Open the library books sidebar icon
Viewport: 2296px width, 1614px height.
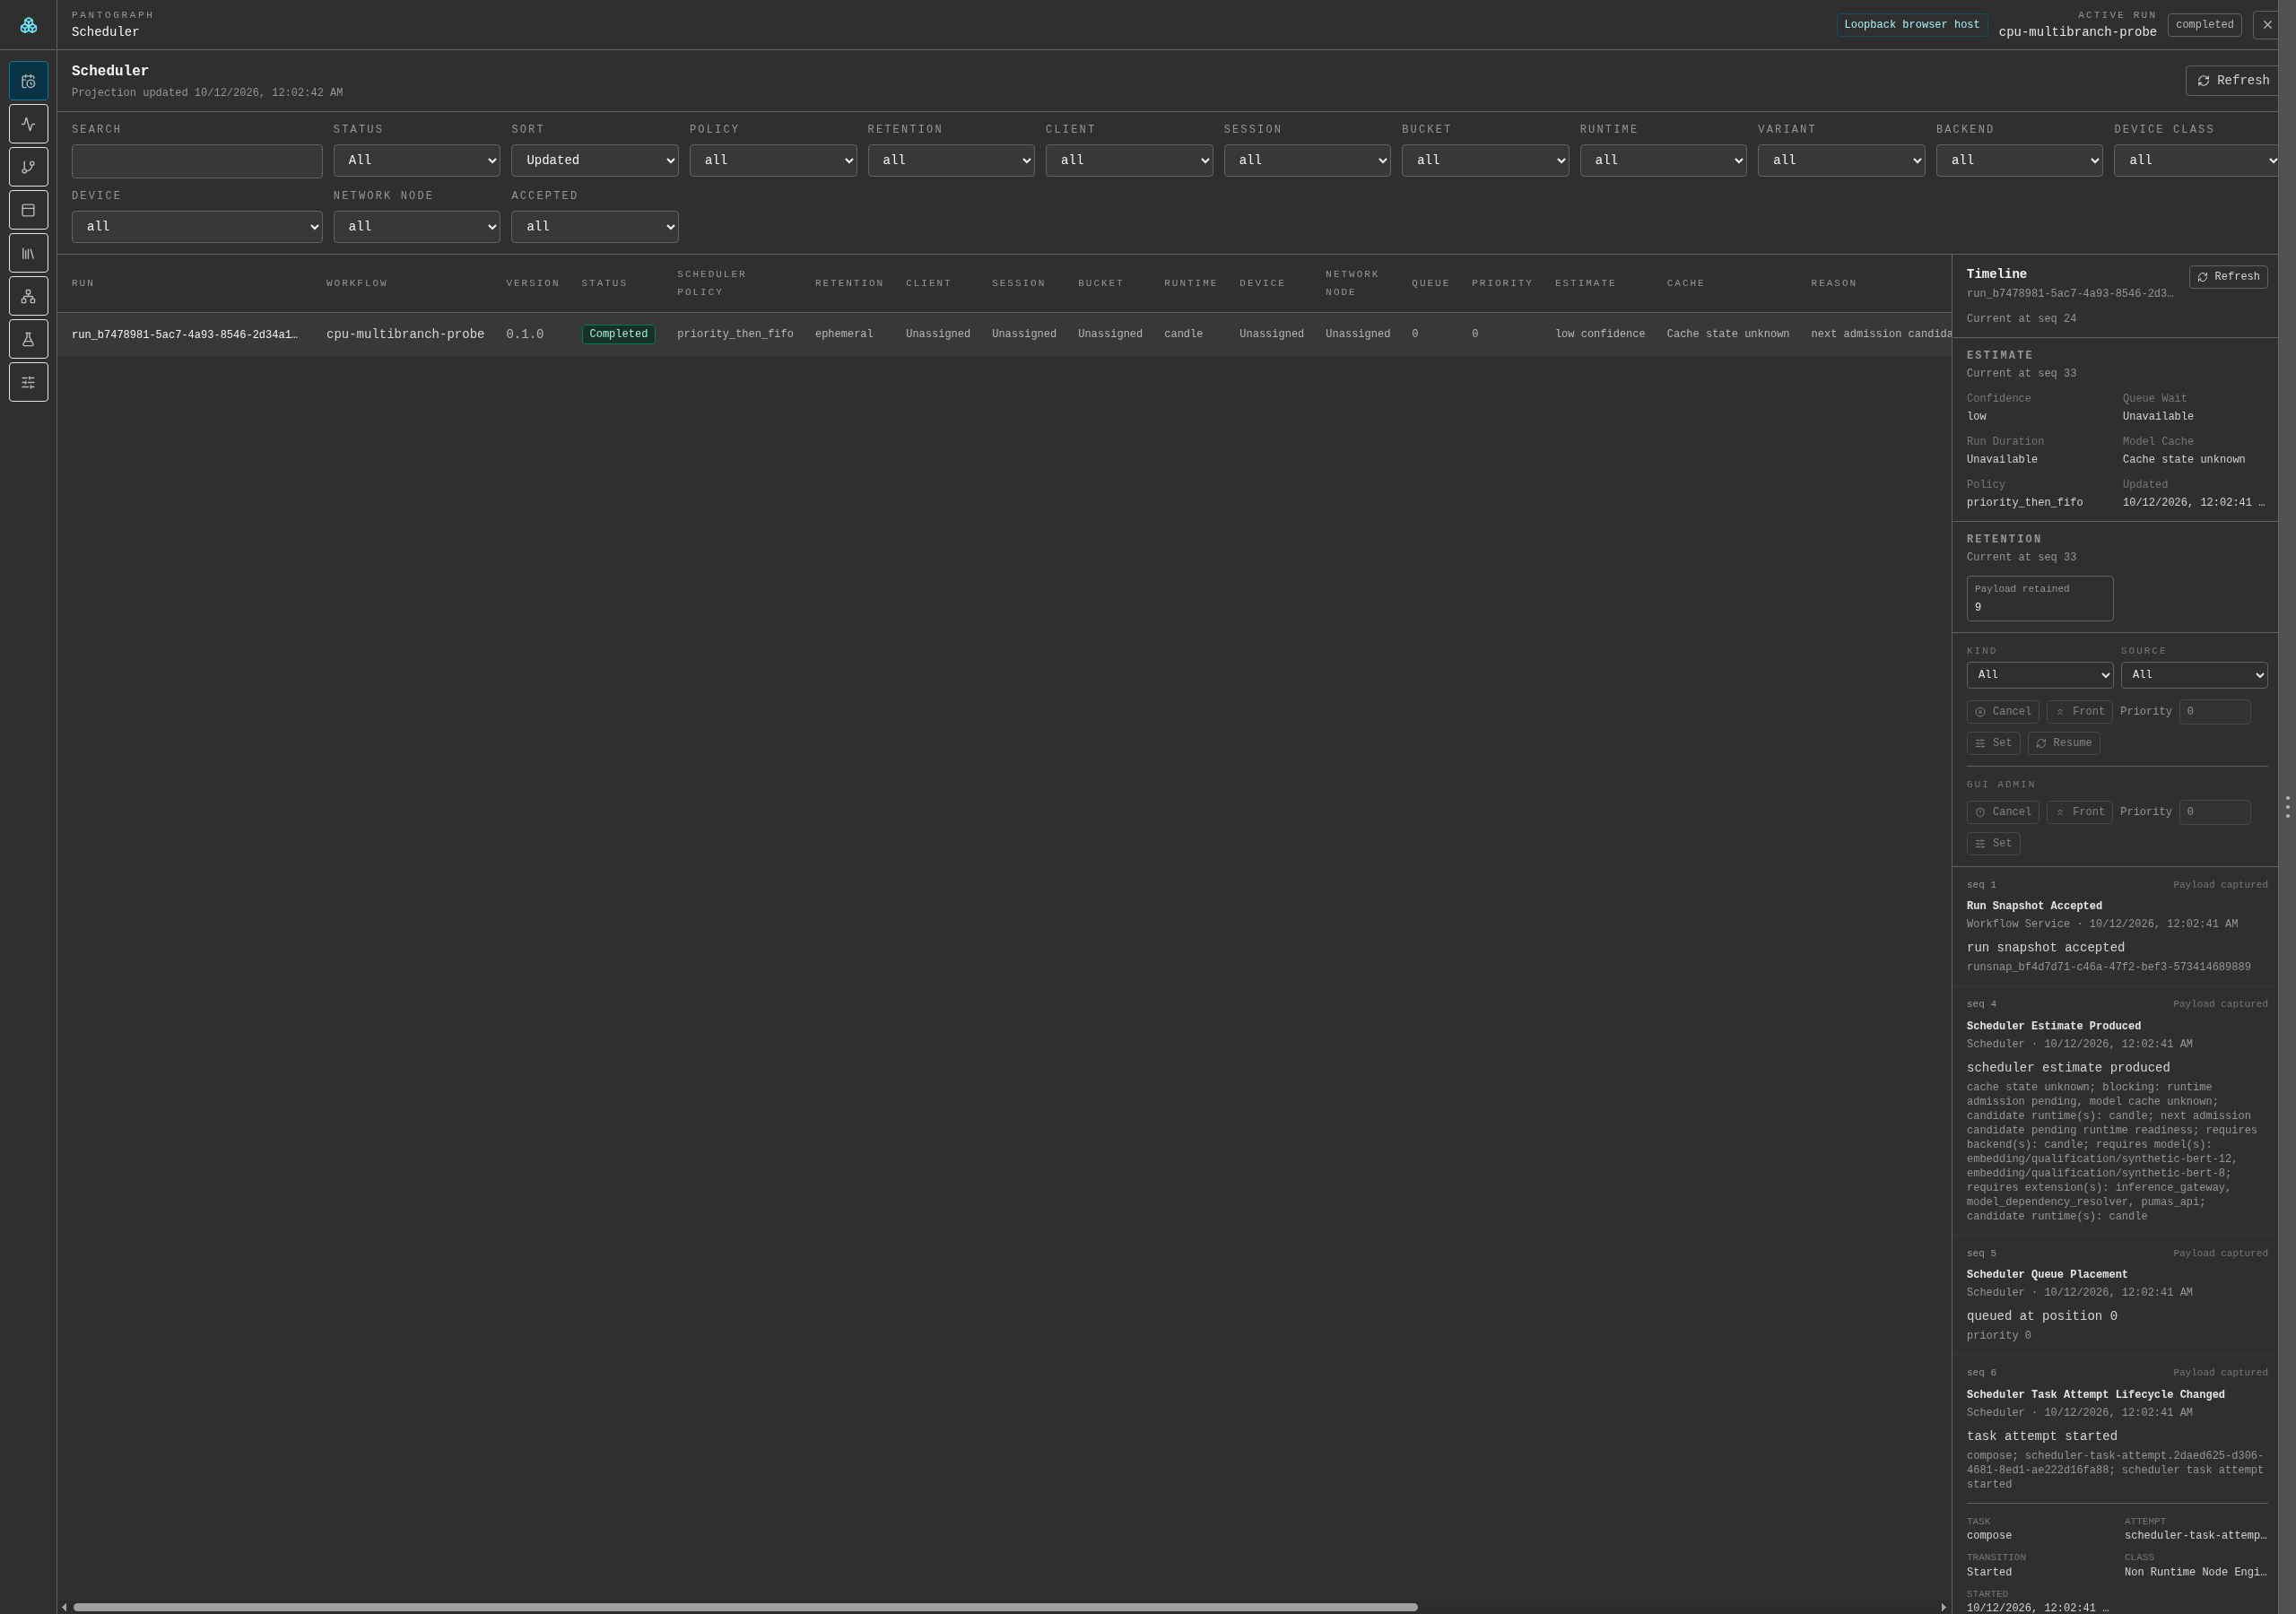point(28,253)
